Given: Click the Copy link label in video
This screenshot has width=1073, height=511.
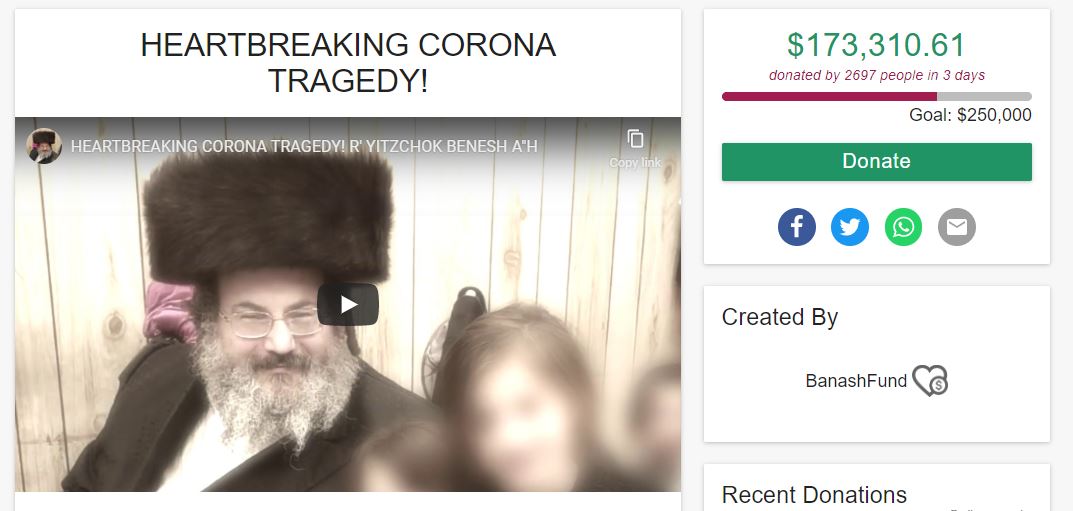Looking at the screenshot, I should click(x=635, y=163).
